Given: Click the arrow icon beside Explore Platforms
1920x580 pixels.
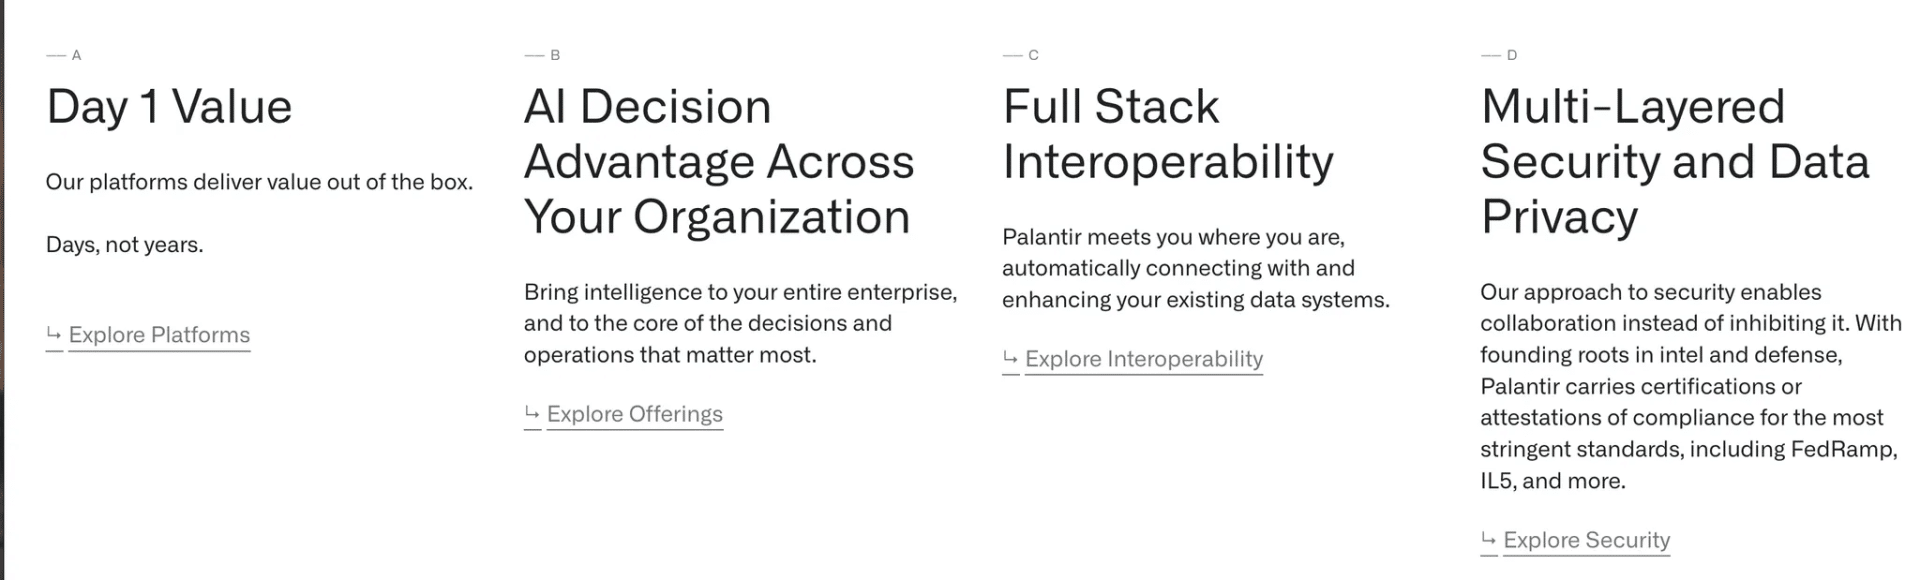Looking at the screenshot, I should point(54,334).
